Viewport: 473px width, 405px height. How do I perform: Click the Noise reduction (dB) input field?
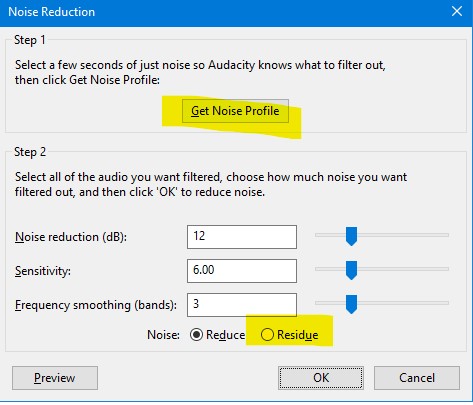[242, 237]
